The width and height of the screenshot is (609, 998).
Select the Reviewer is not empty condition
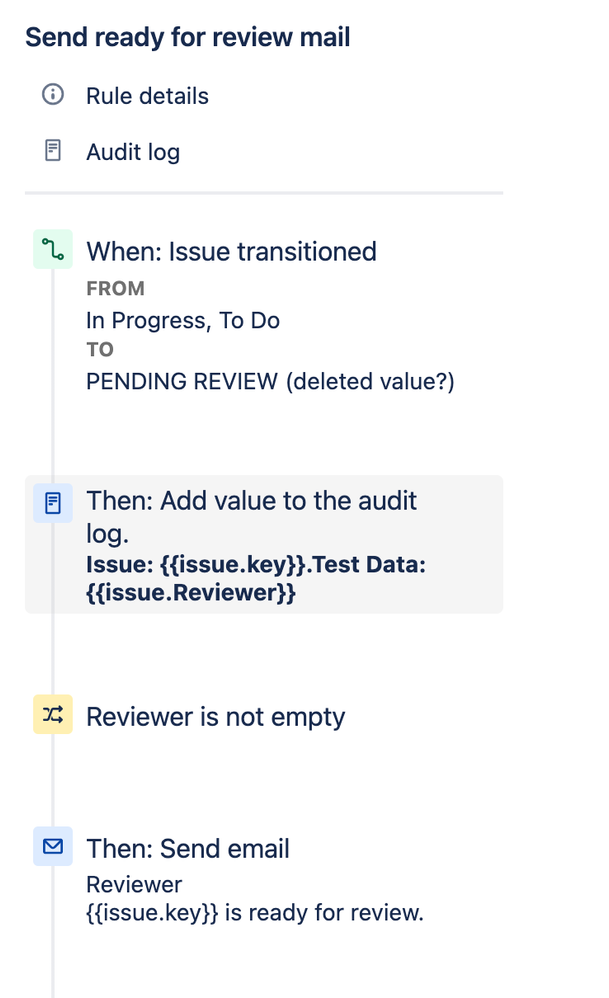(216, 717)
